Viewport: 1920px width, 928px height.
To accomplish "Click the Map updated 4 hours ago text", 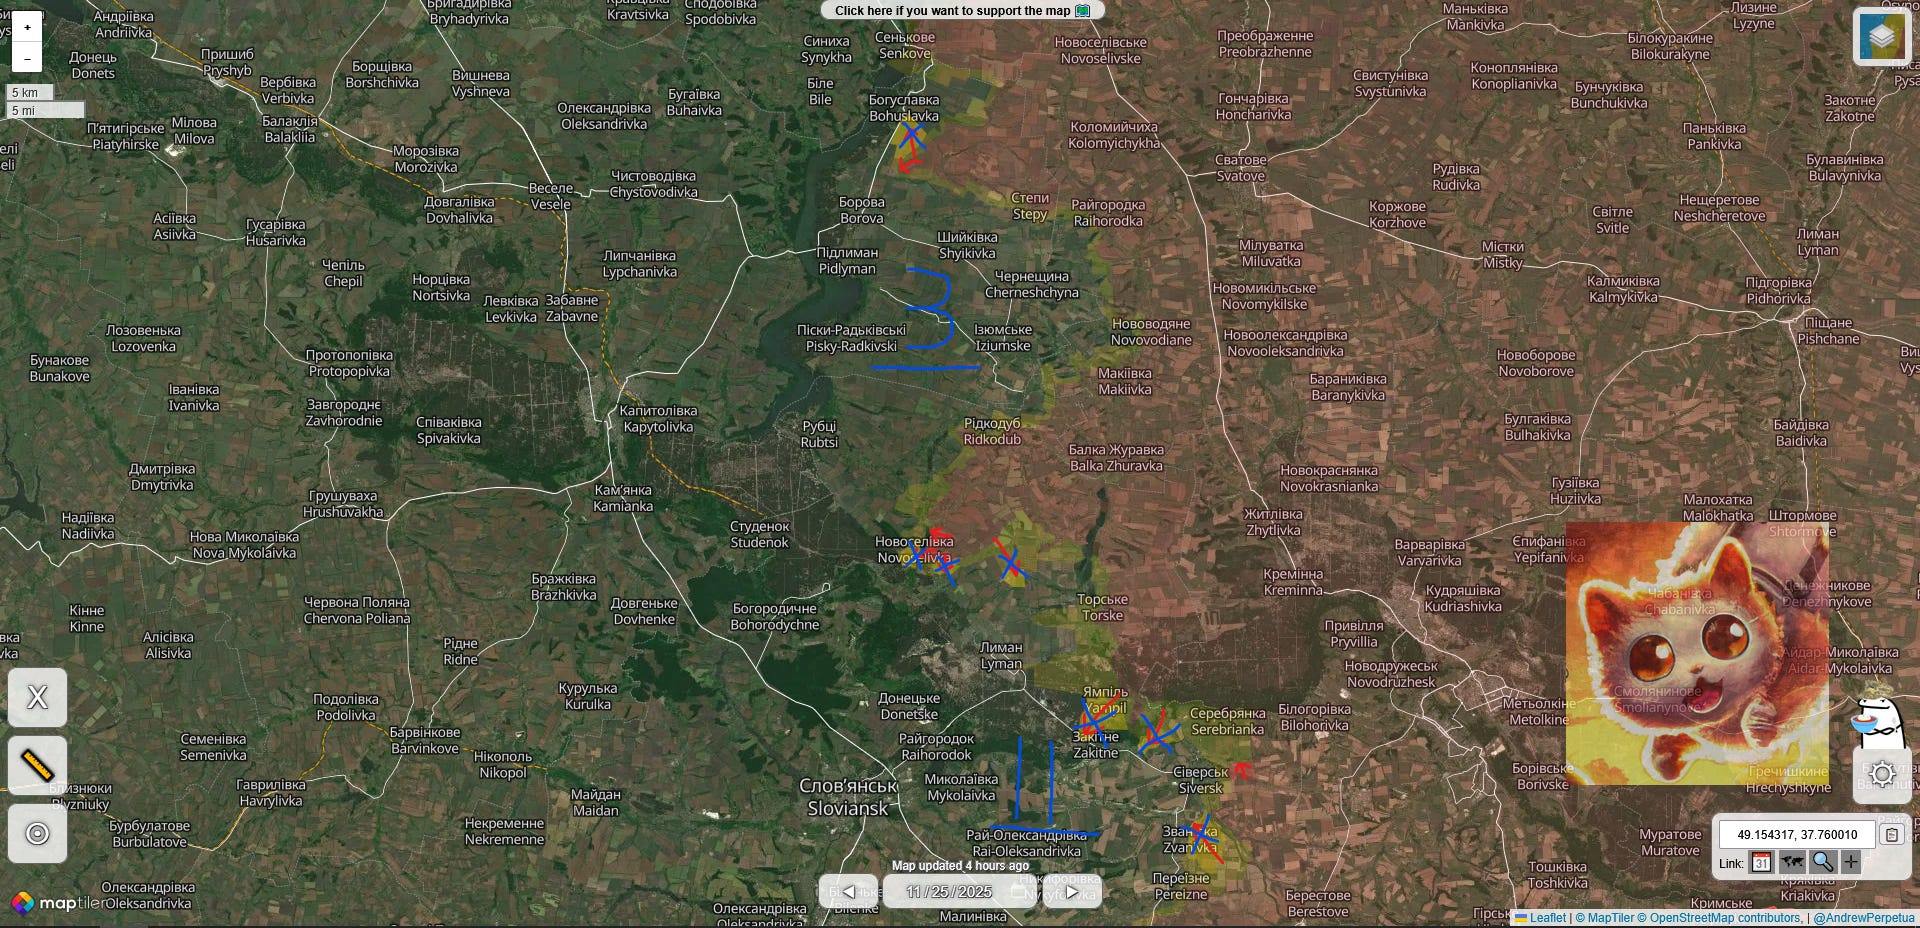I will 960,866.
